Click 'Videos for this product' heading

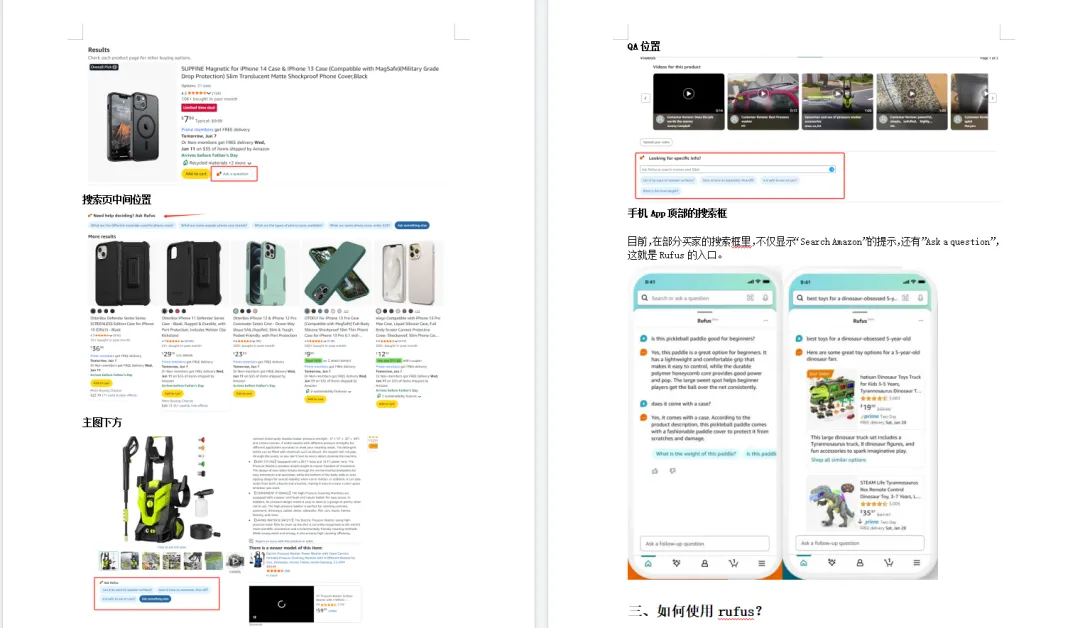pyautogui.click(x=676, y=67)
